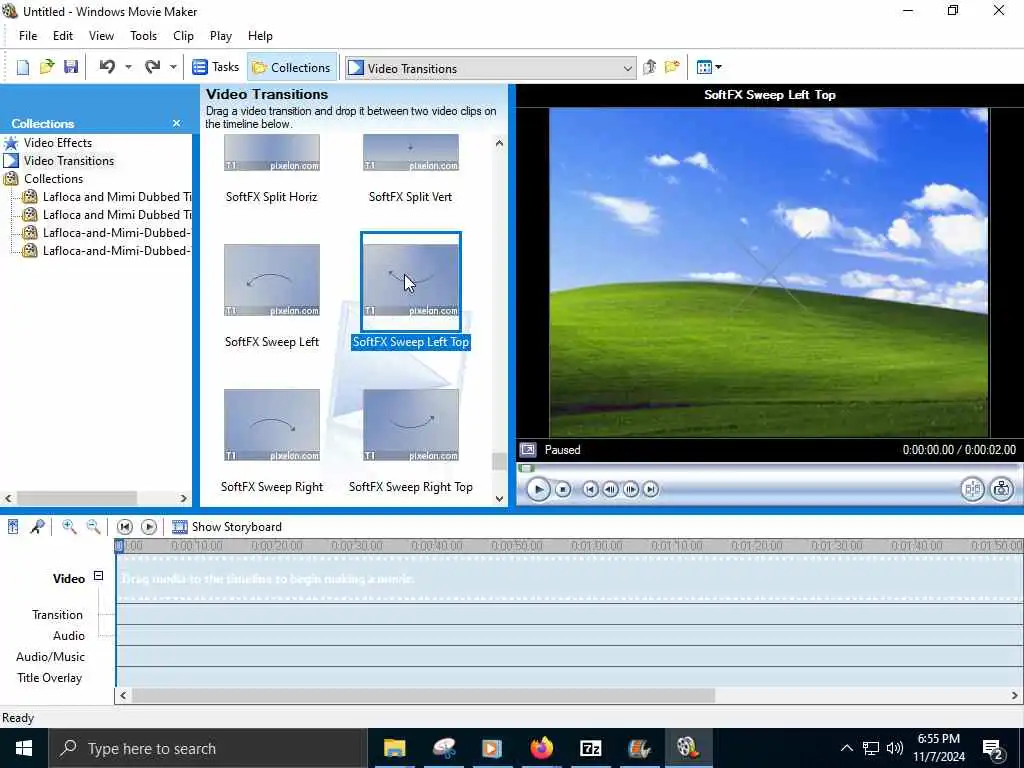Open the Edit menu
This screenshot has height=768, width=1024.
[x=63, y=36]
